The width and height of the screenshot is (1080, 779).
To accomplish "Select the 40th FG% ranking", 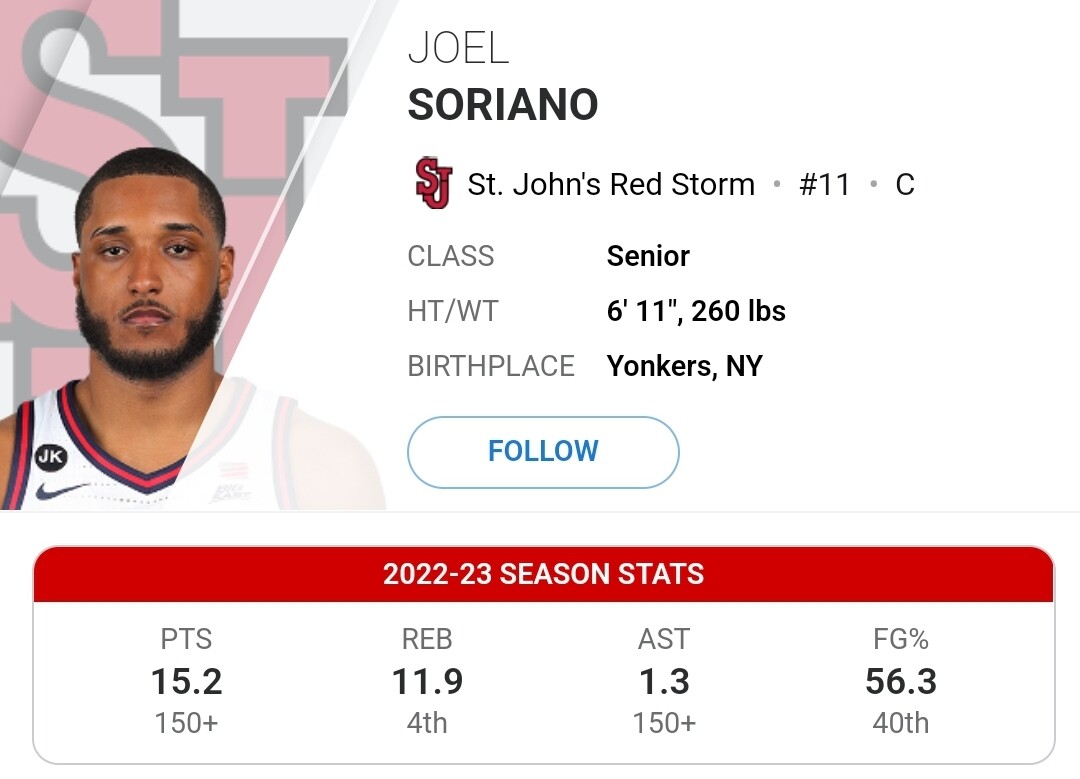I will [x=901, y=723].
